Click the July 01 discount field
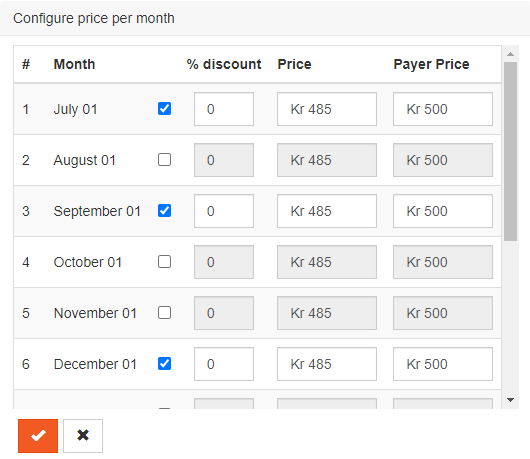This screenshot has height=459, width=530. (x=224, y=109)
